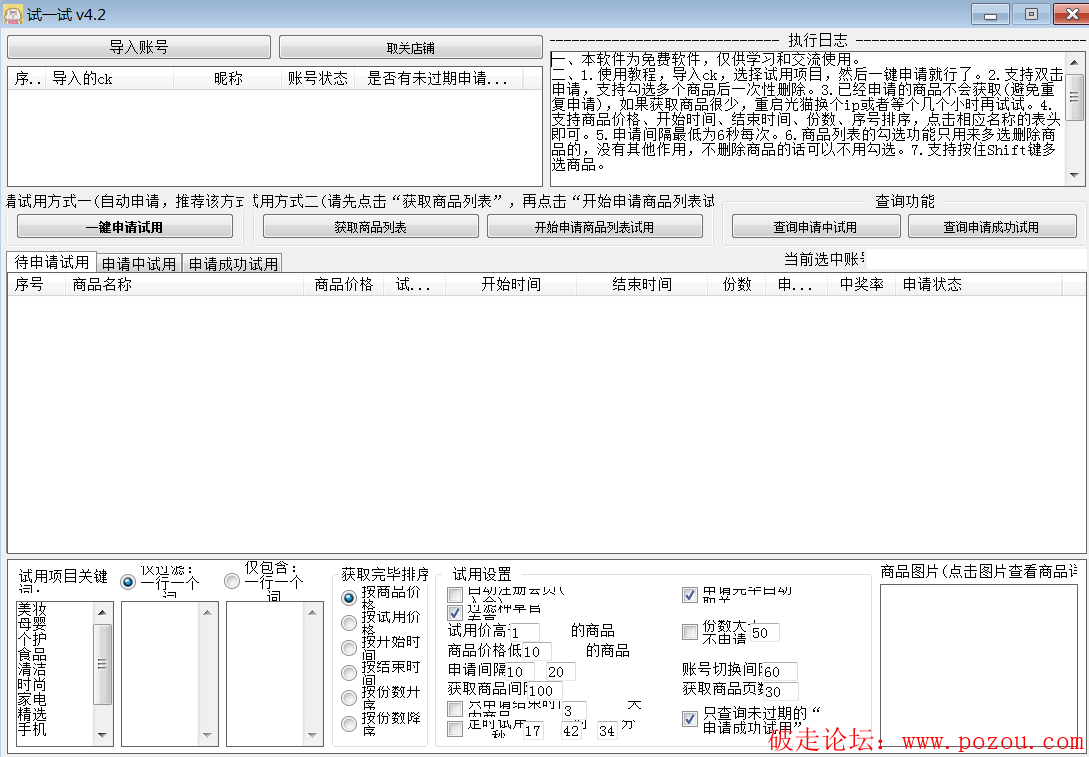Toggle 只查询未过期的申请成功试用 checkbox
The height and width of the screenshot is (757, 1089).
tap(690, 719)
